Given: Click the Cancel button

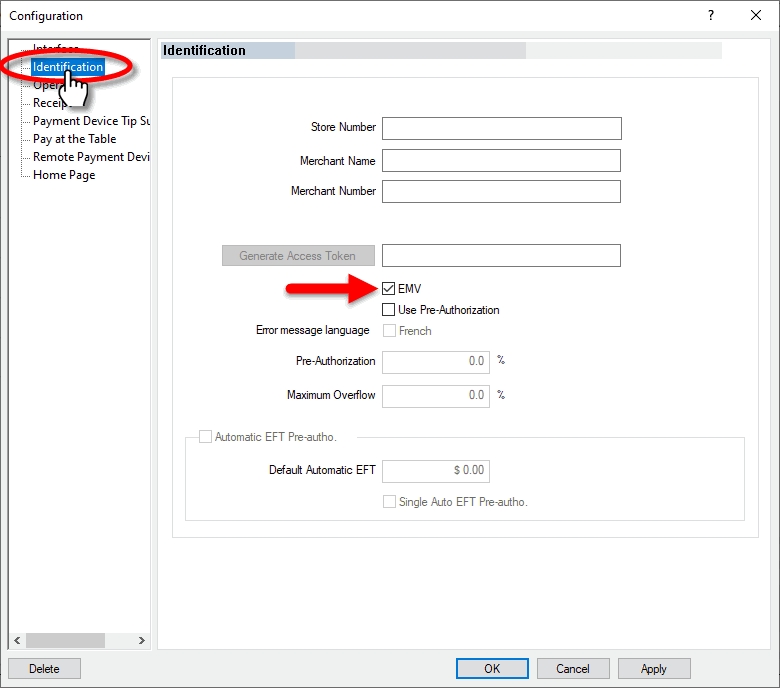Looking at the screenshot, I should [573, 669].
